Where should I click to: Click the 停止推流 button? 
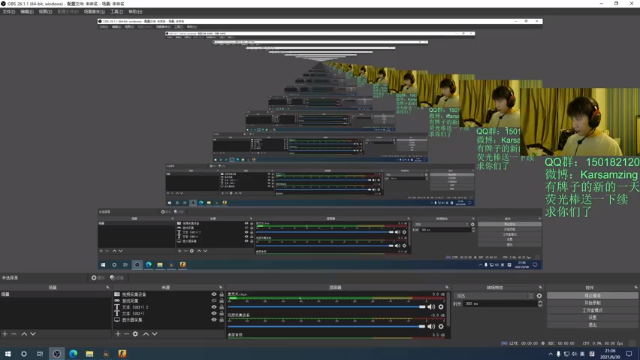(592, 296)
